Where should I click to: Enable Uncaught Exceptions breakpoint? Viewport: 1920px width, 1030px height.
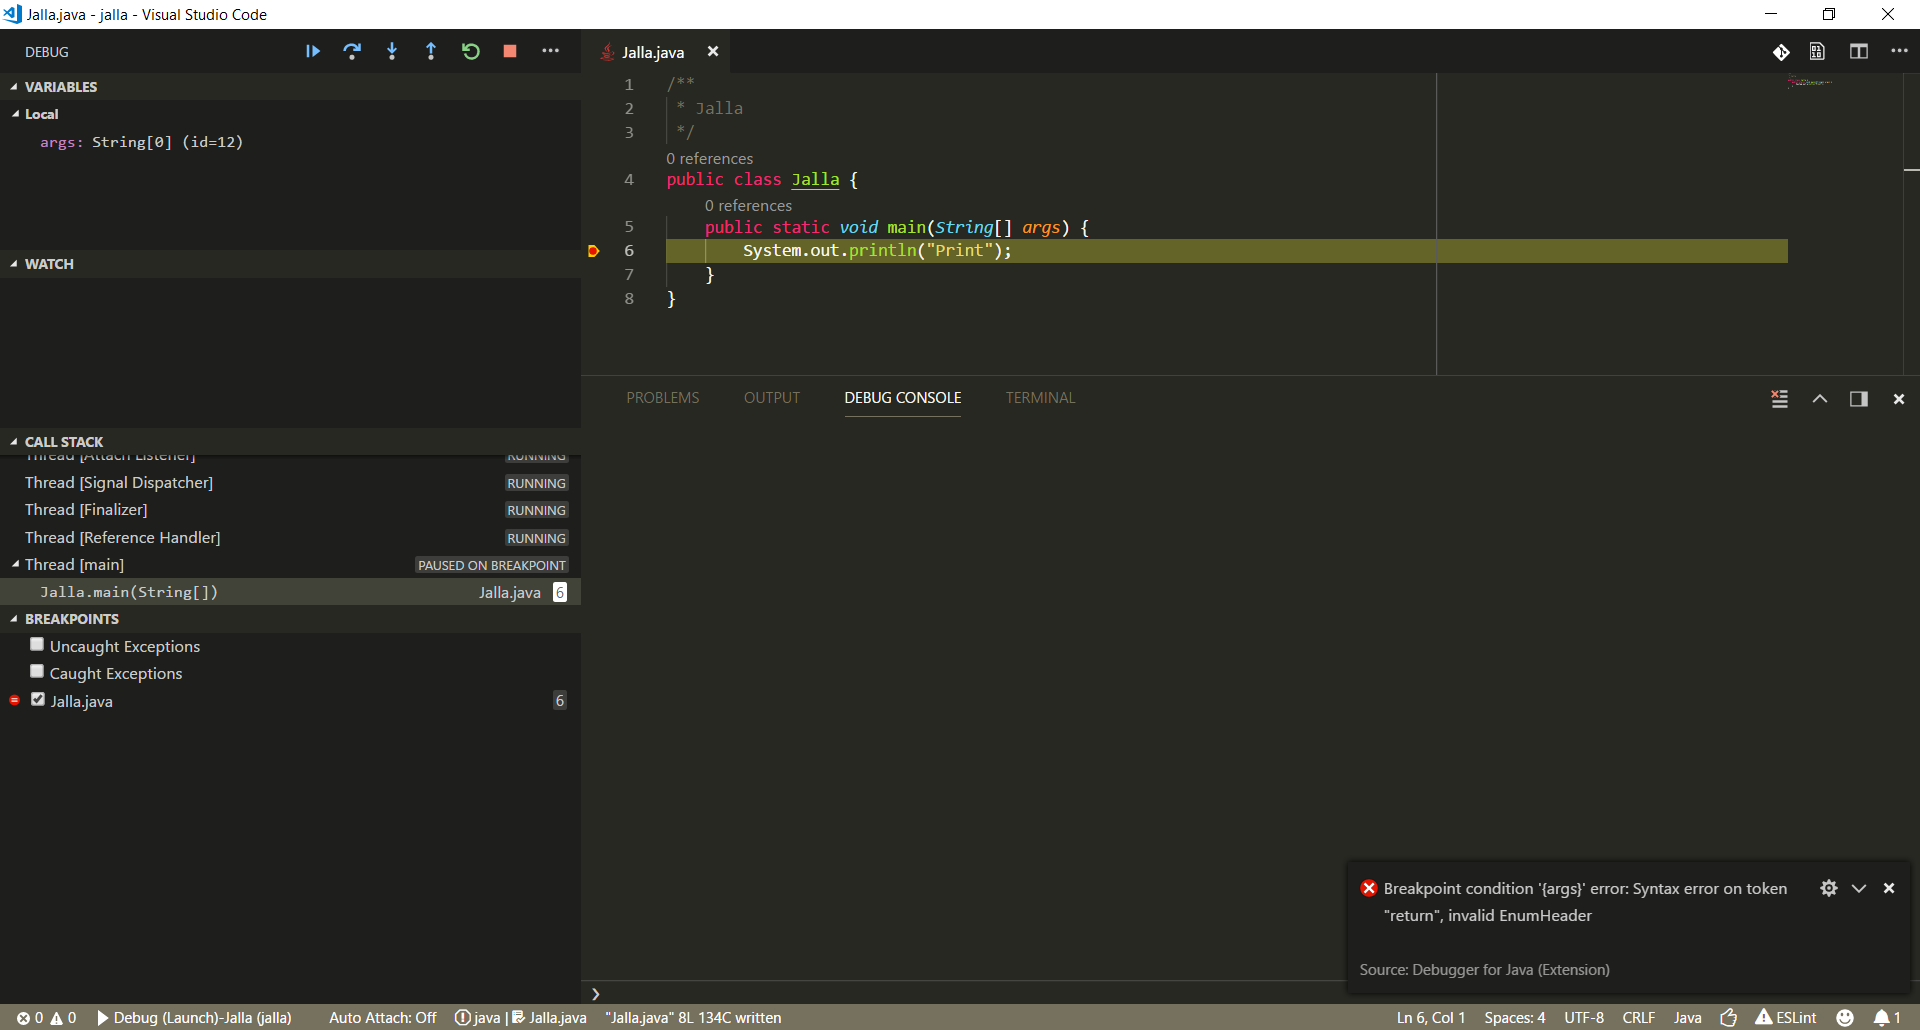(x=37, y=645)
